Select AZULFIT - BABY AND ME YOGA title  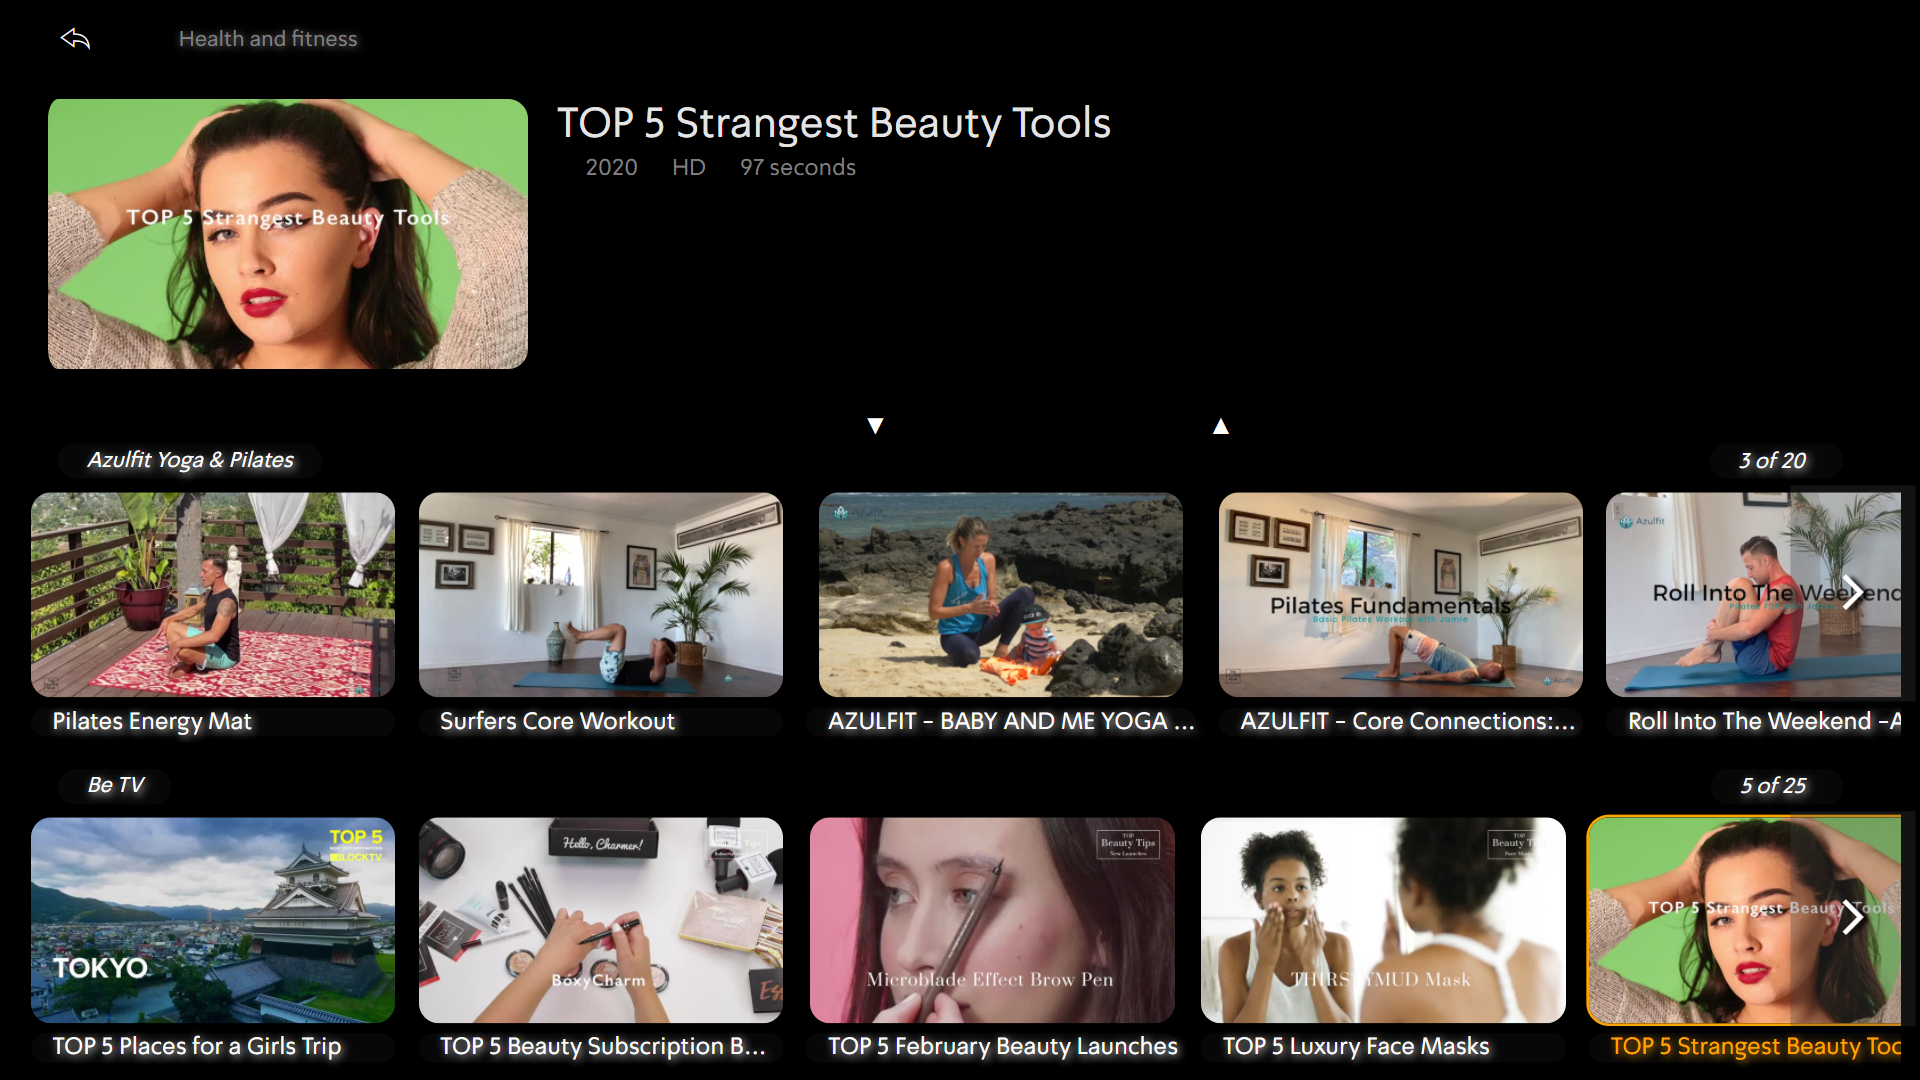[1011, 721]
